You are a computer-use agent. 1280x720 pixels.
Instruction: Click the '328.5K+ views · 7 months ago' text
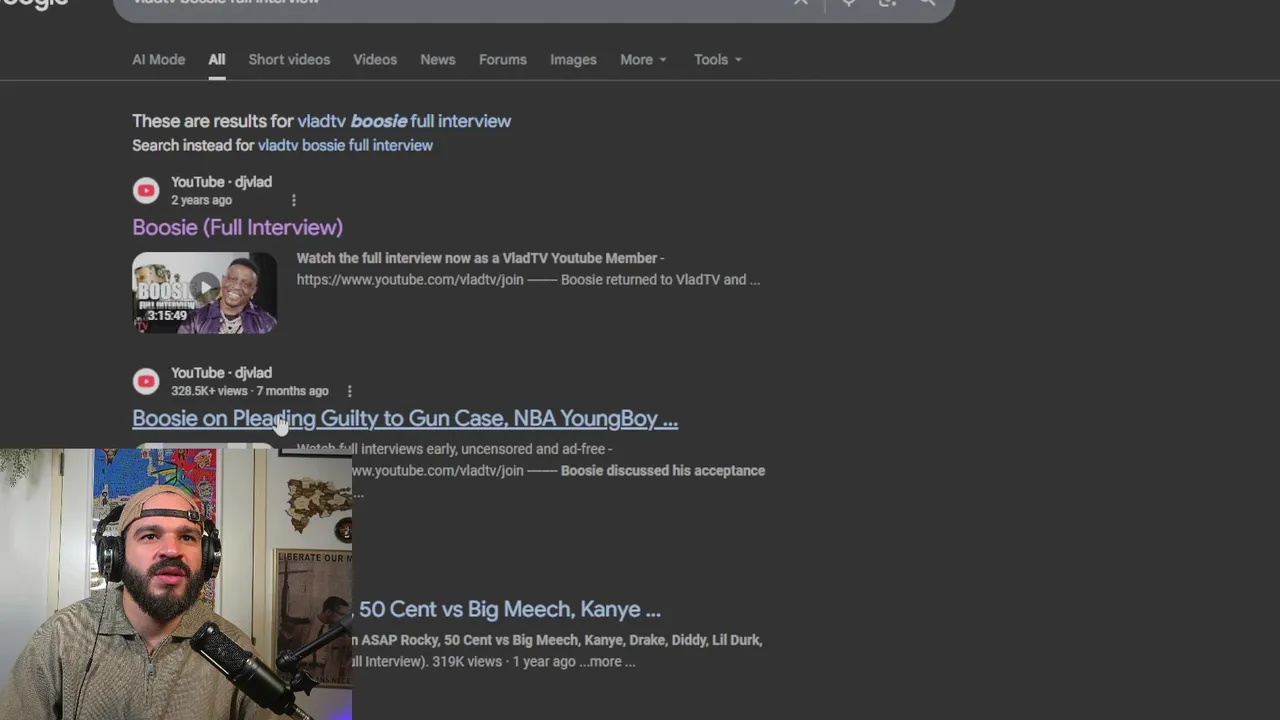click(x=249, y=391)
